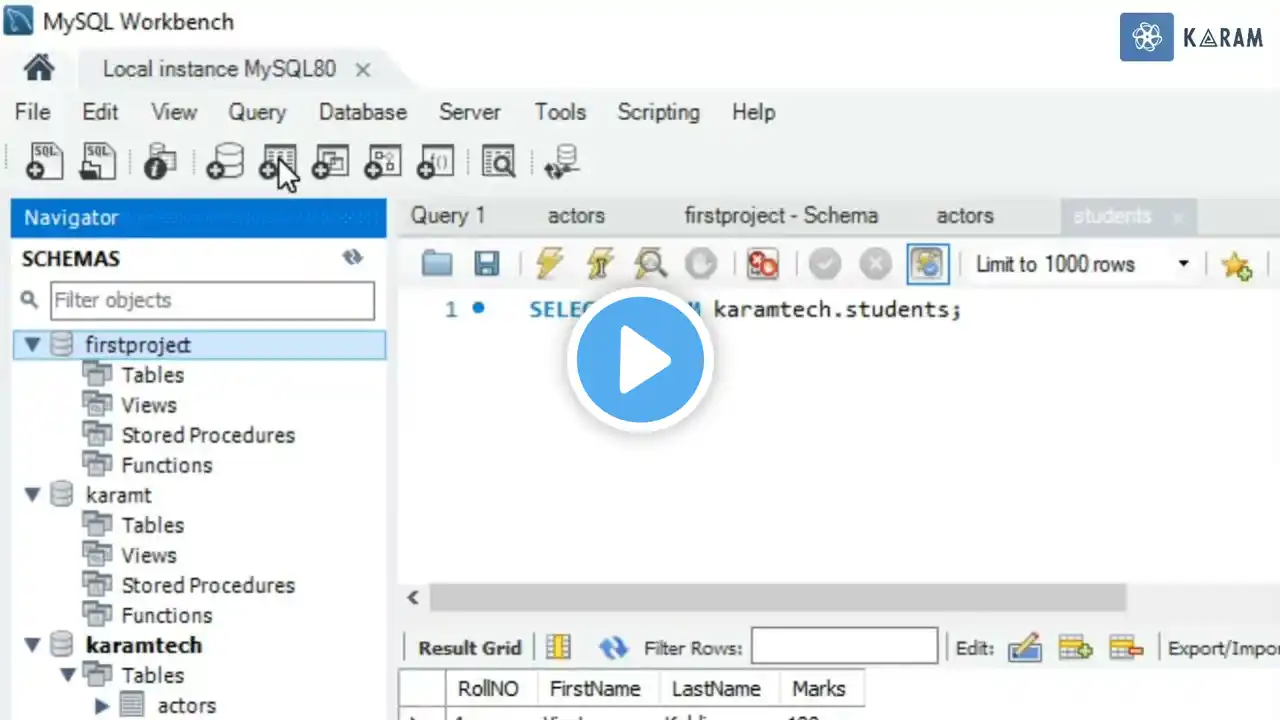Create a new schema
1280x720 pixels.
tap(225, 161)
